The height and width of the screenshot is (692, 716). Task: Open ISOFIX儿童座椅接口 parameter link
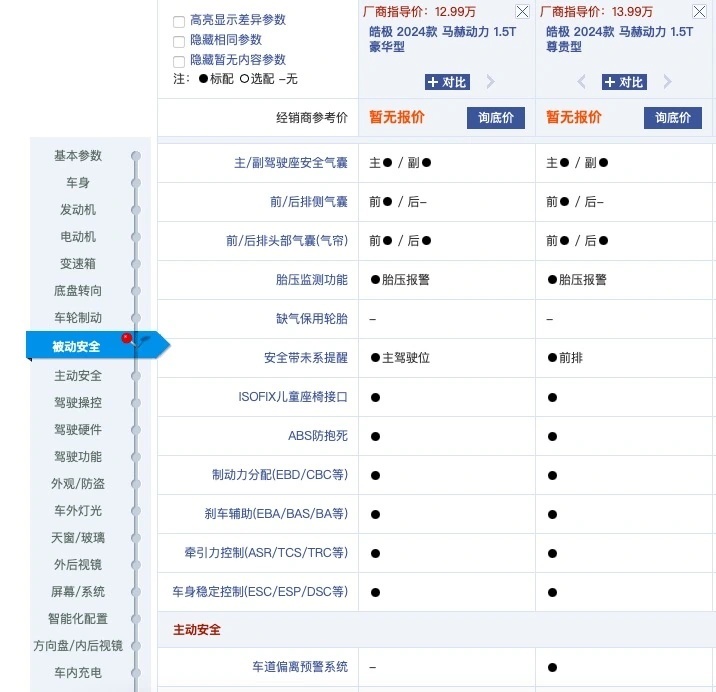pos(293,396)
